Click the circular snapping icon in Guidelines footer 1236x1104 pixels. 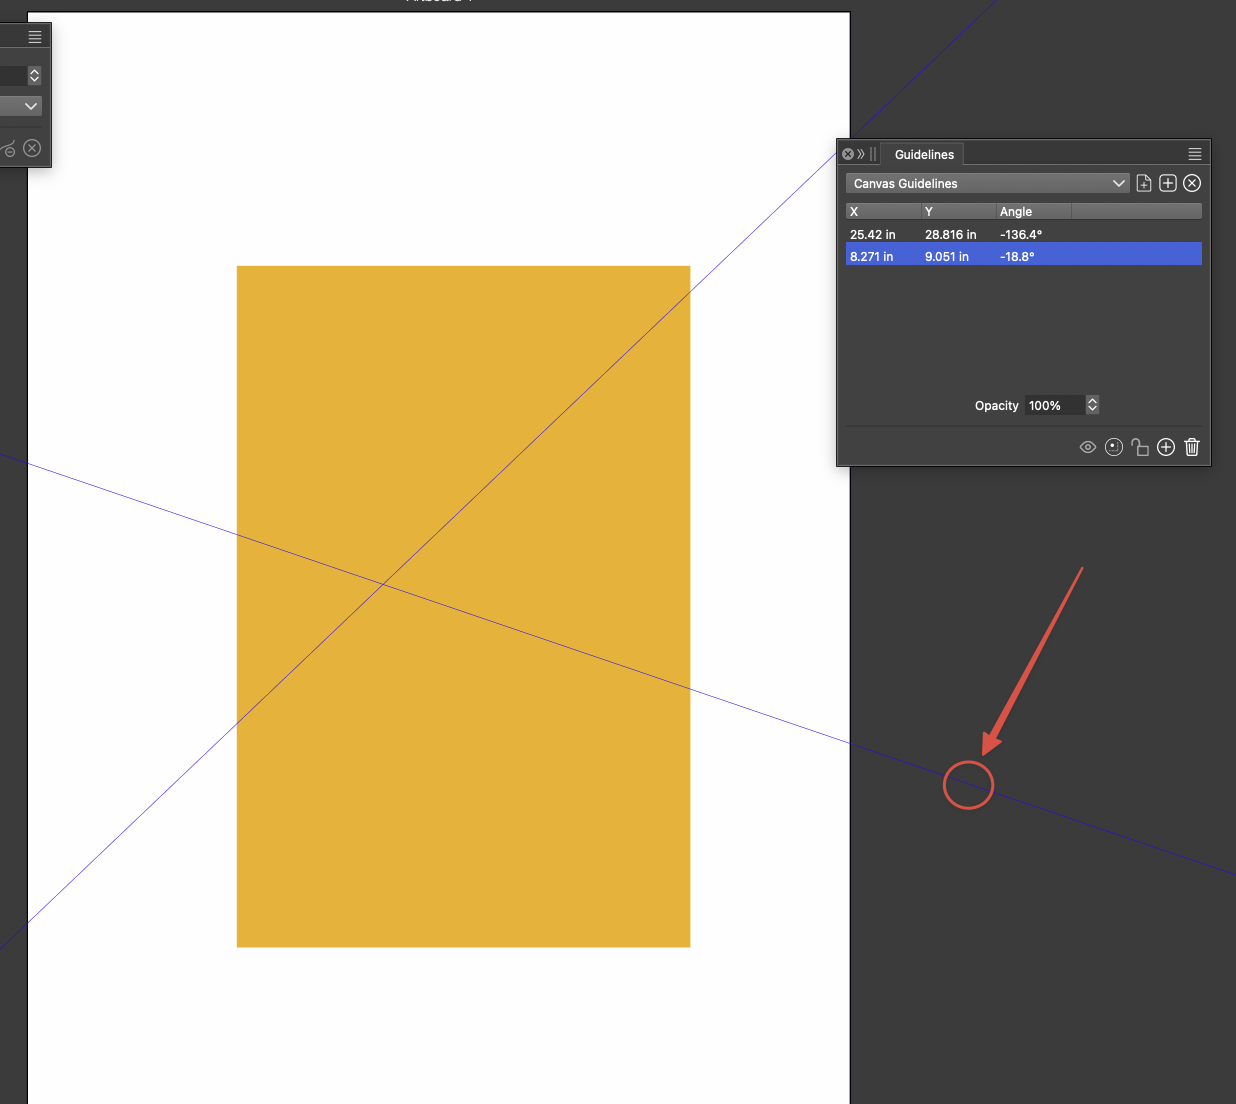tap(1114, 447)
